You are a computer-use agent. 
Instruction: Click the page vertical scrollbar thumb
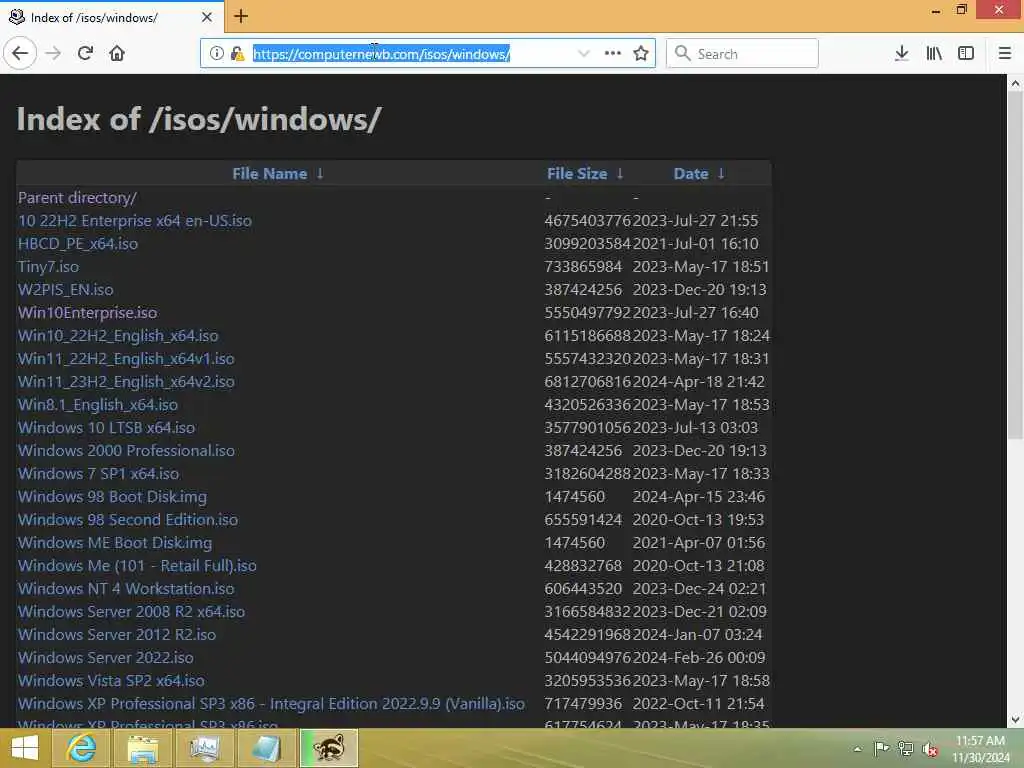click(x=1015, y=265)
